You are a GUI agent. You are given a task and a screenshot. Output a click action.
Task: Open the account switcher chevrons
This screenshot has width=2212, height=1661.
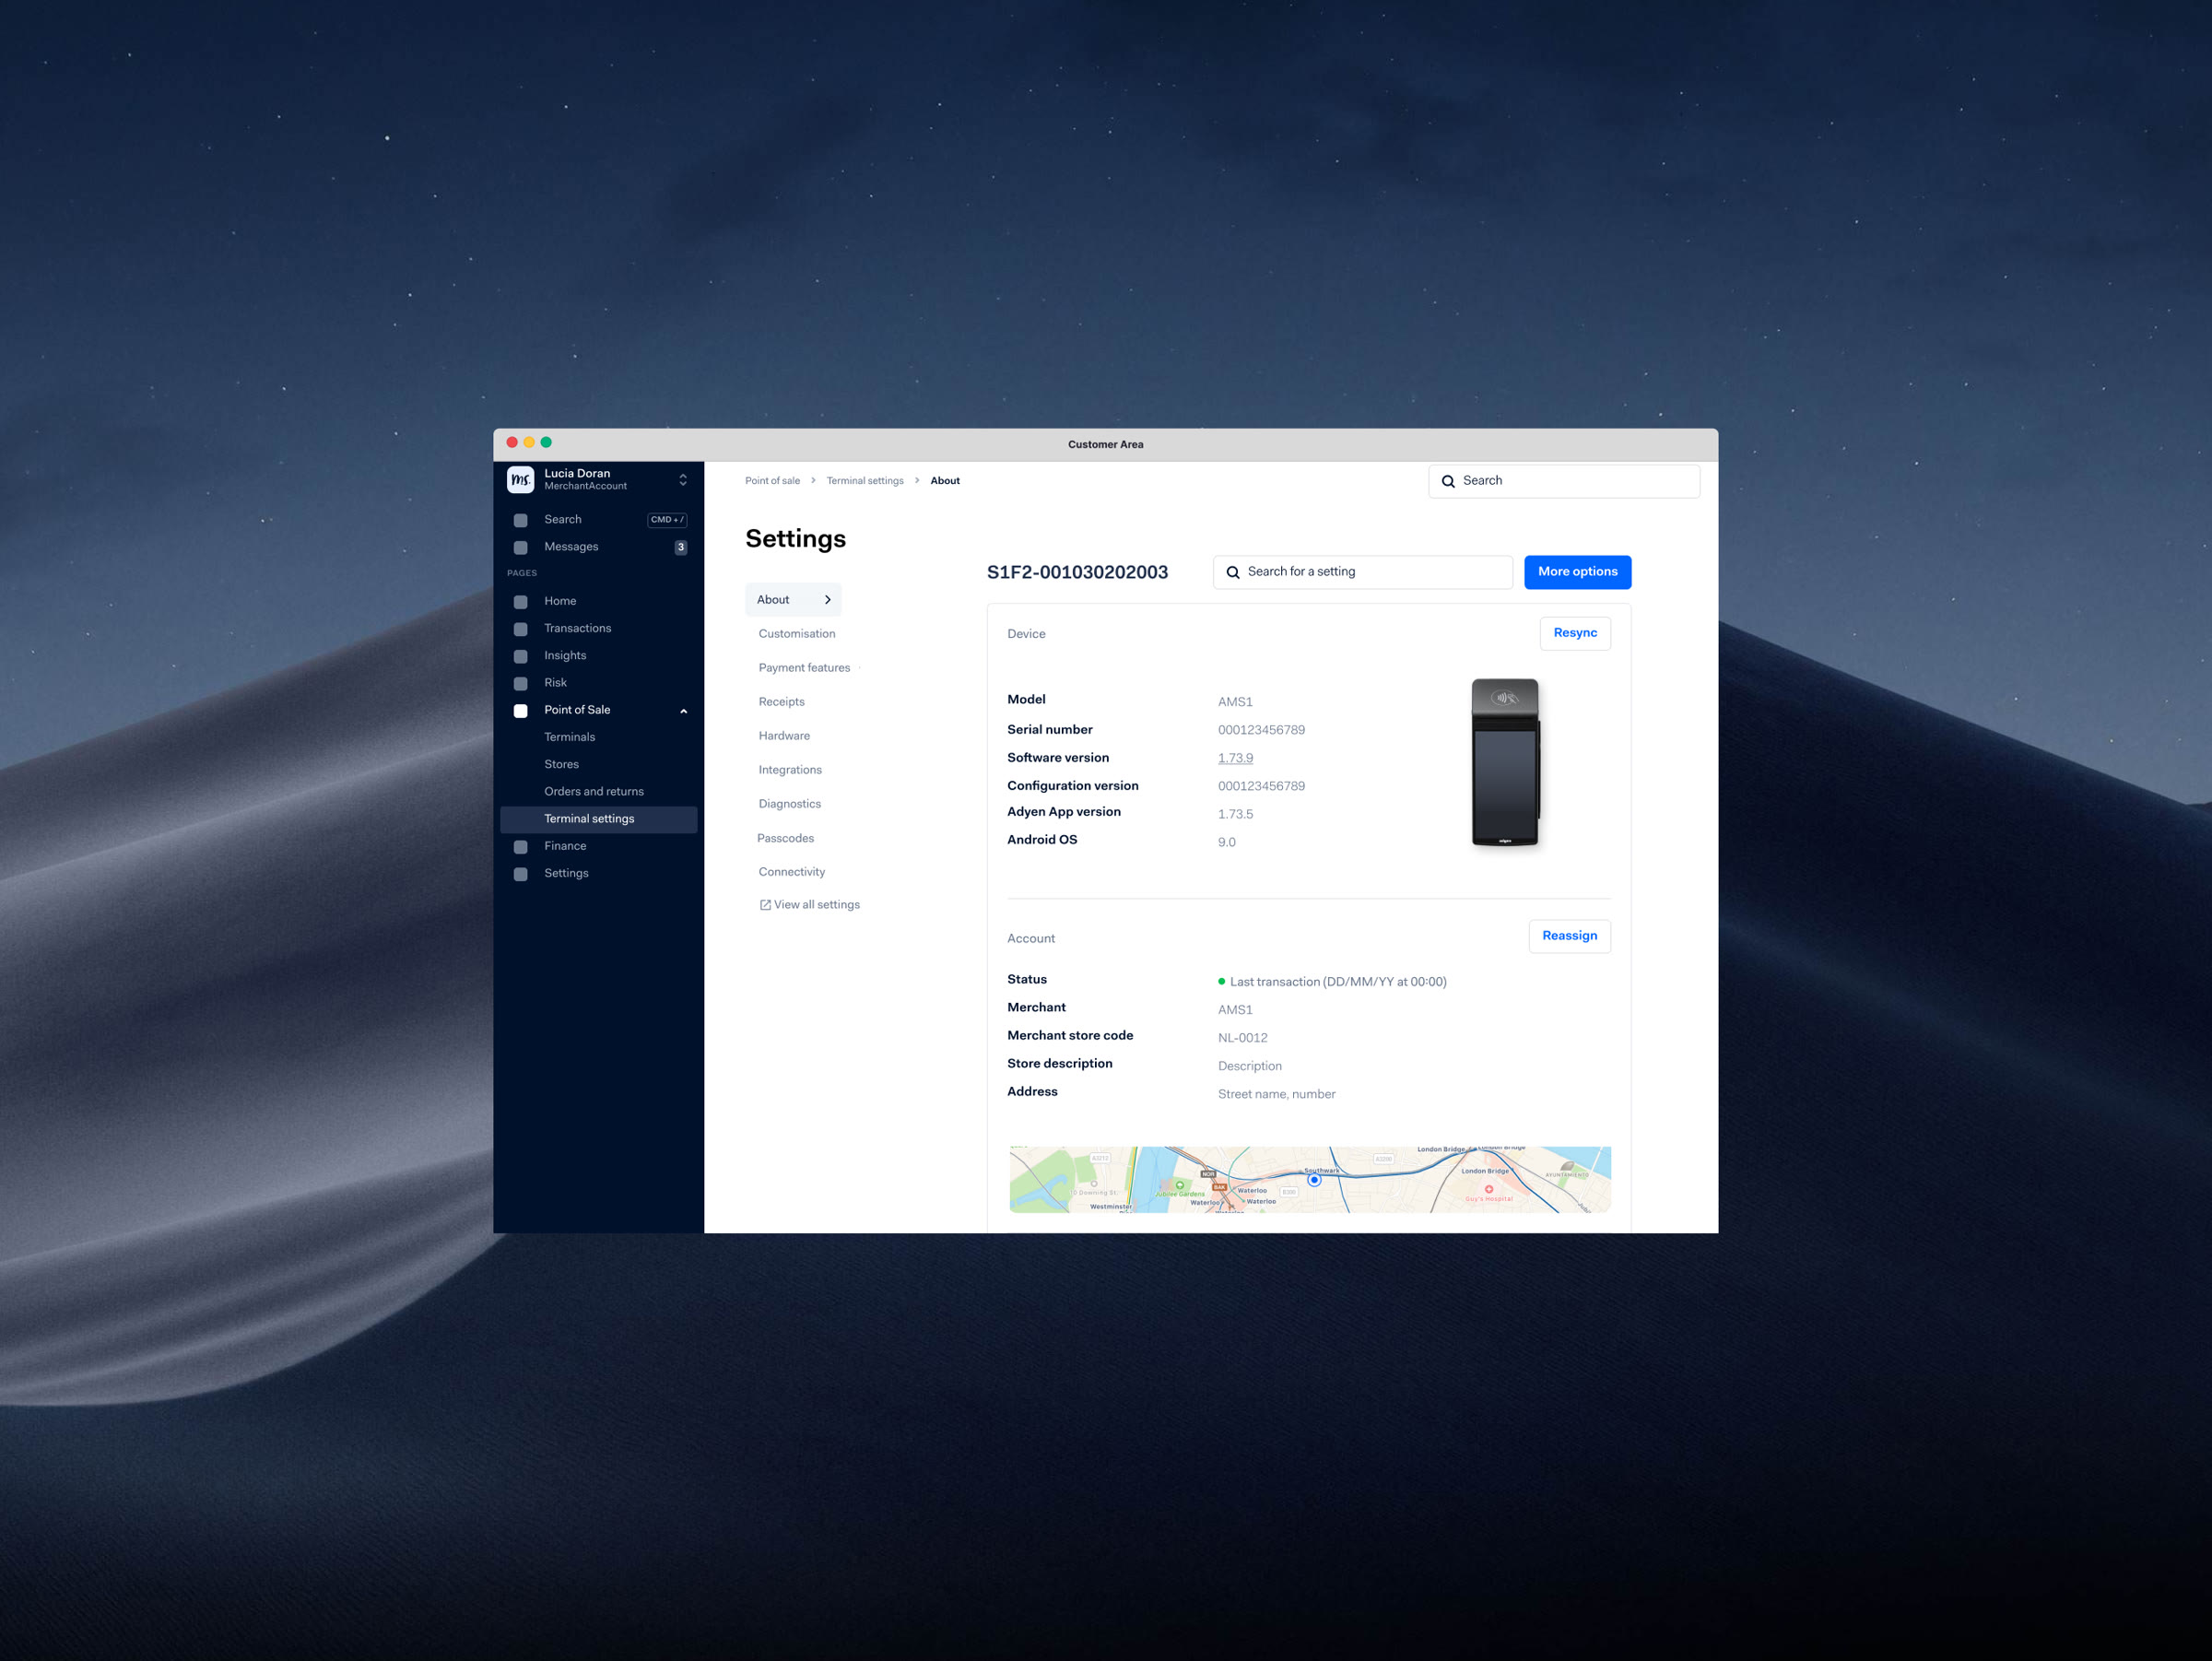coord(683,480)
